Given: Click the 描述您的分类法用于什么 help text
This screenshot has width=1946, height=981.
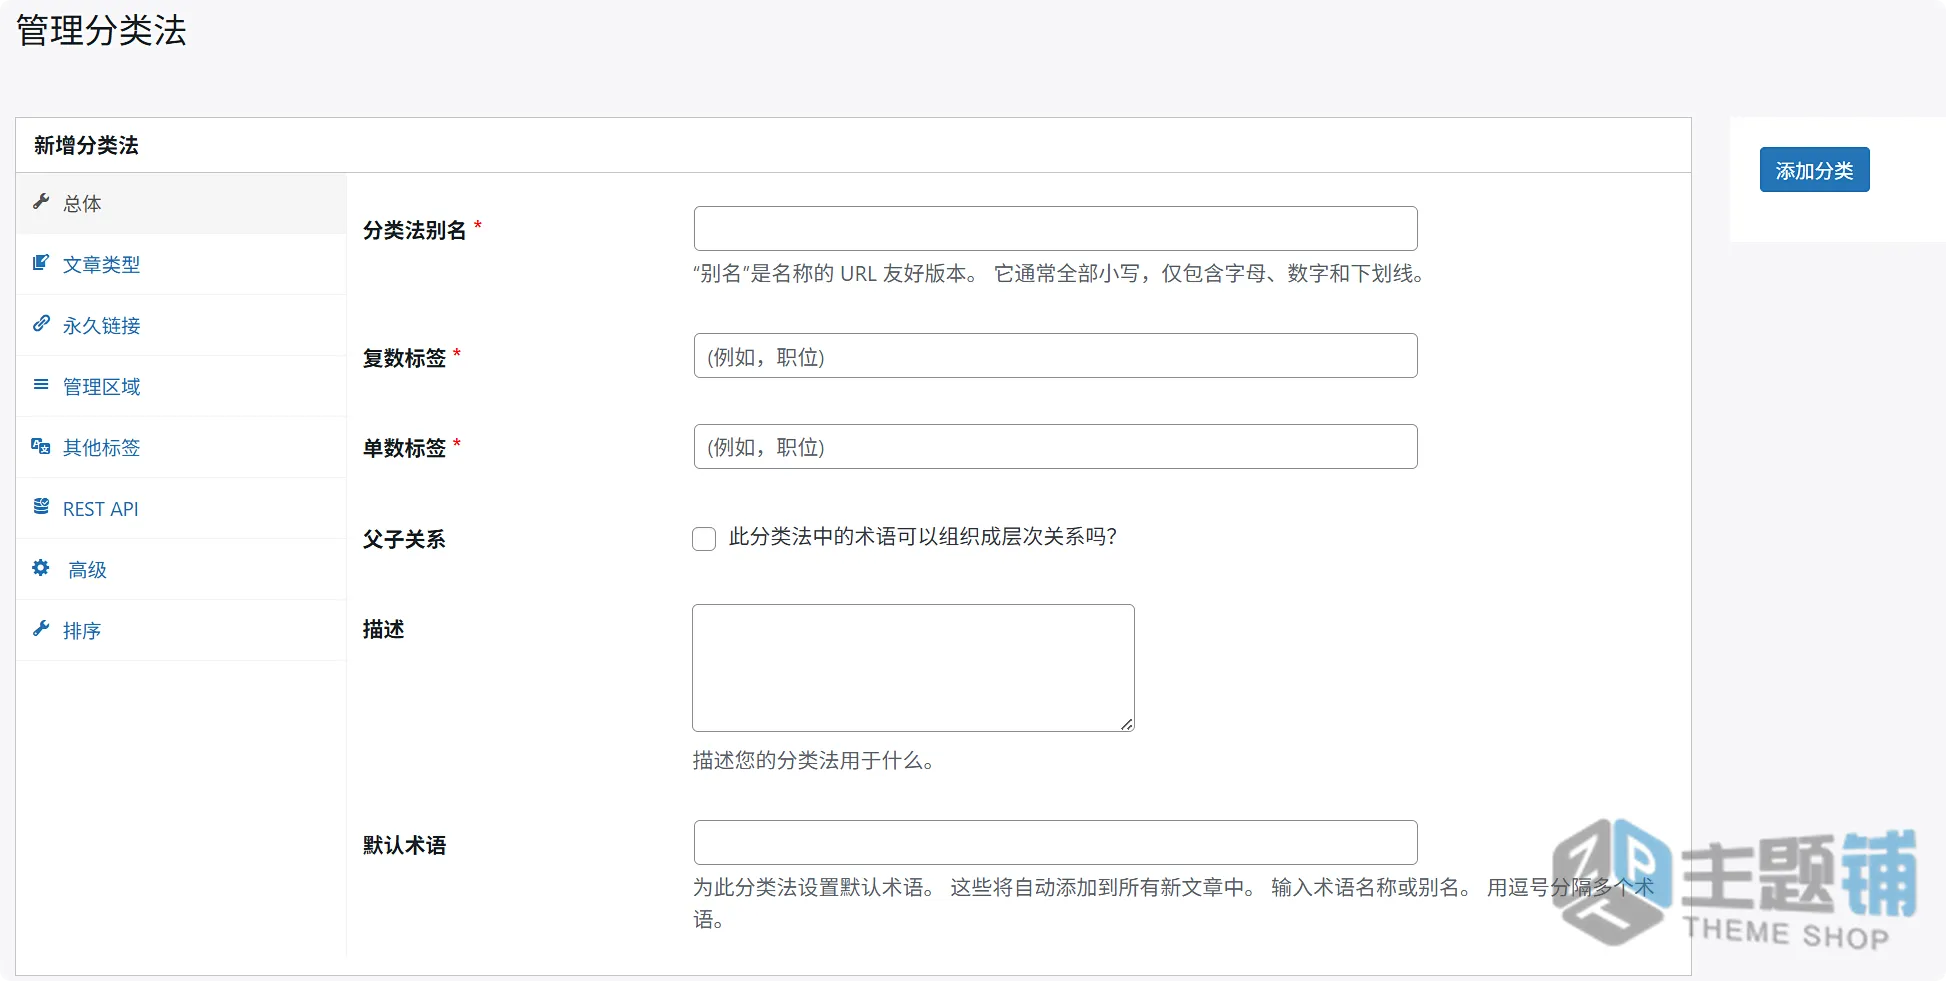Looking at the screenshot, I should click(813, 761).
